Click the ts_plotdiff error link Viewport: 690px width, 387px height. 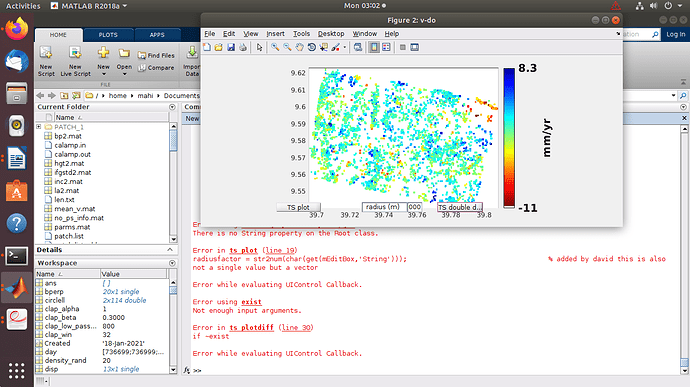(x=251, y=328)
